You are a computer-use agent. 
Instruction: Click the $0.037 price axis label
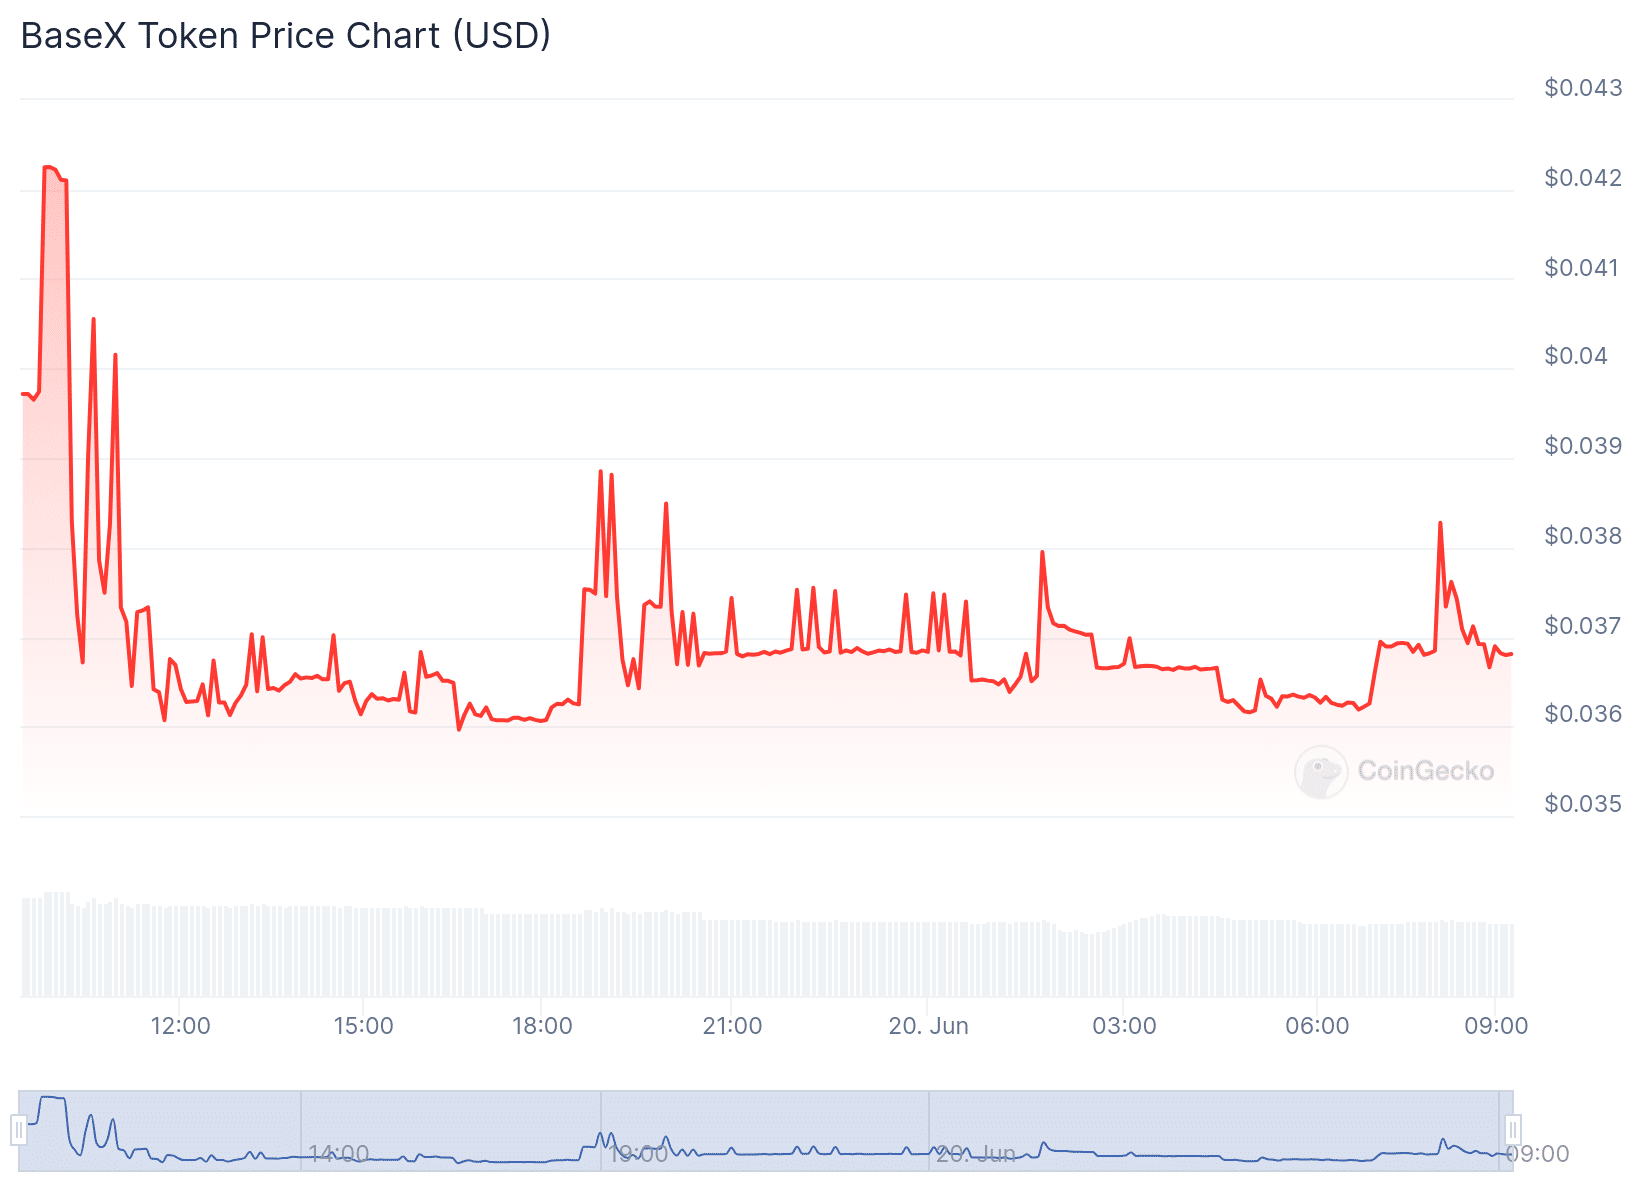(1583, 626)
